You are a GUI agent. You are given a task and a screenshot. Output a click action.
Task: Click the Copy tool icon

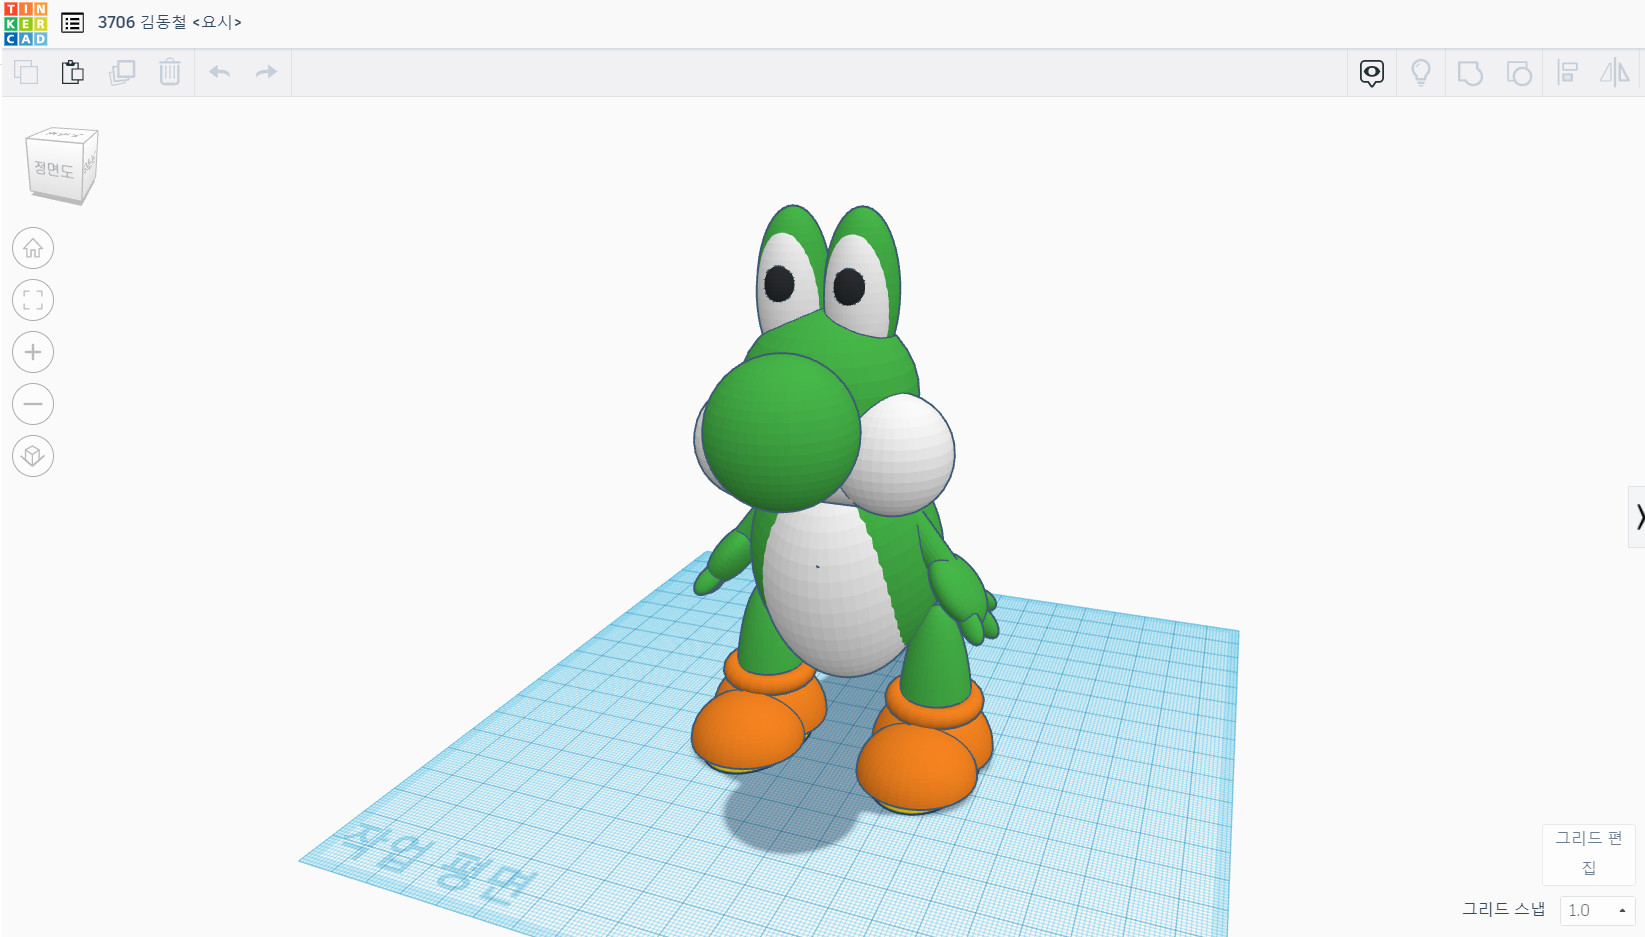[26, 72]
